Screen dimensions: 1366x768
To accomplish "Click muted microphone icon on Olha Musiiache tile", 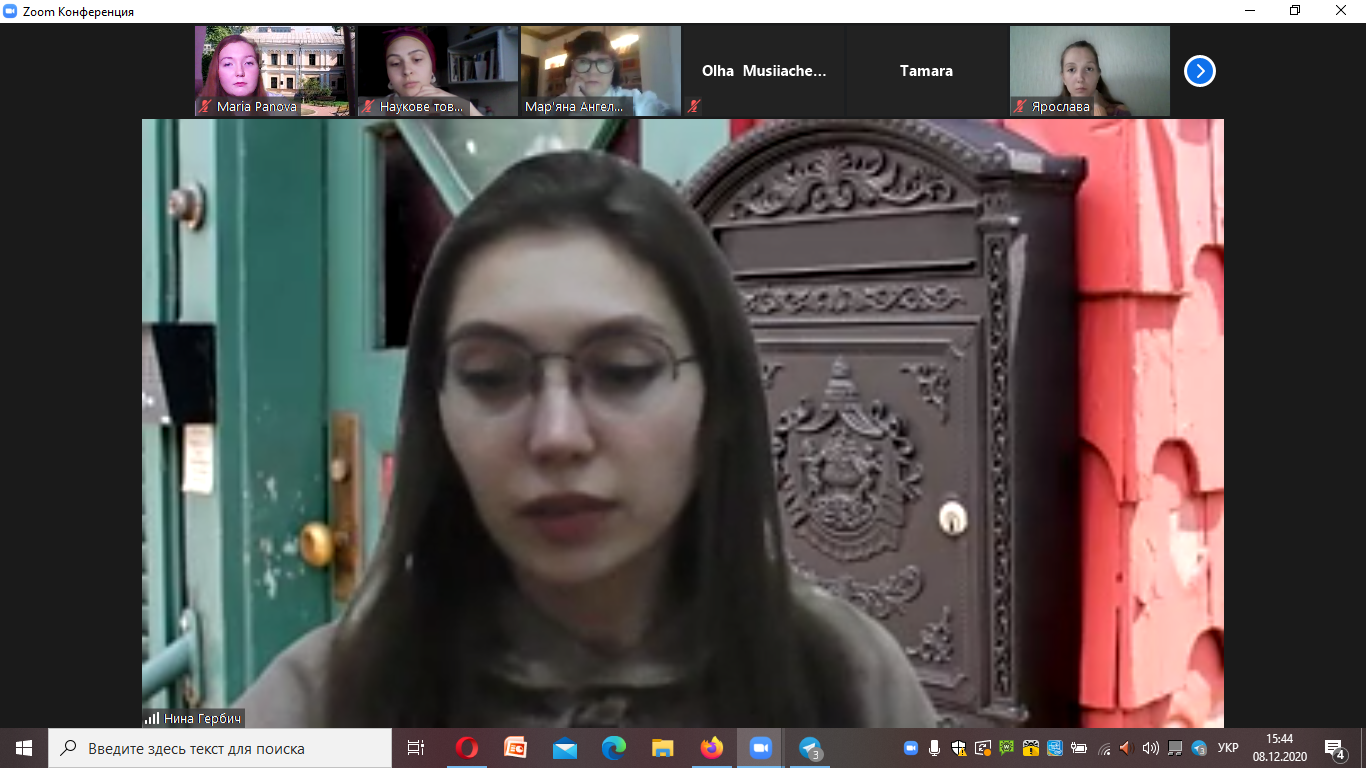I will pos(694,106).
